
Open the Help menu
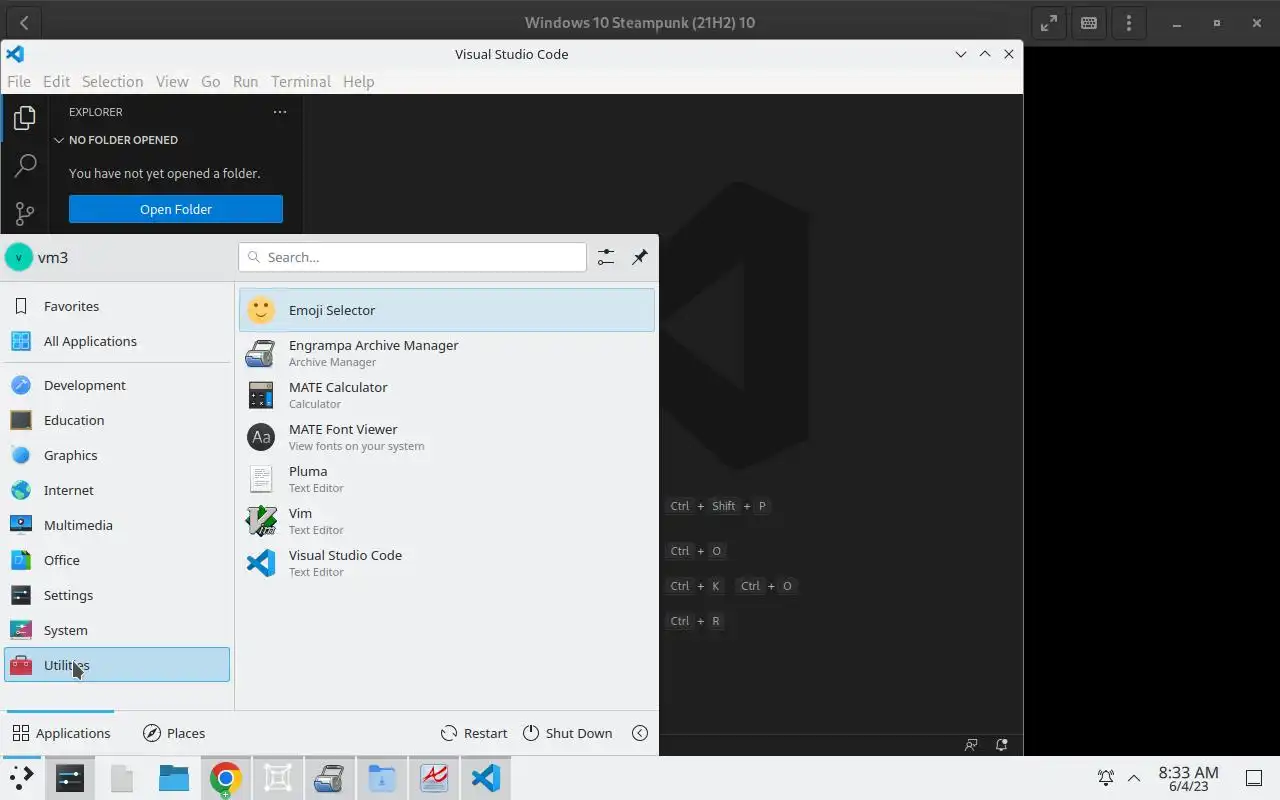pos(358,81)
